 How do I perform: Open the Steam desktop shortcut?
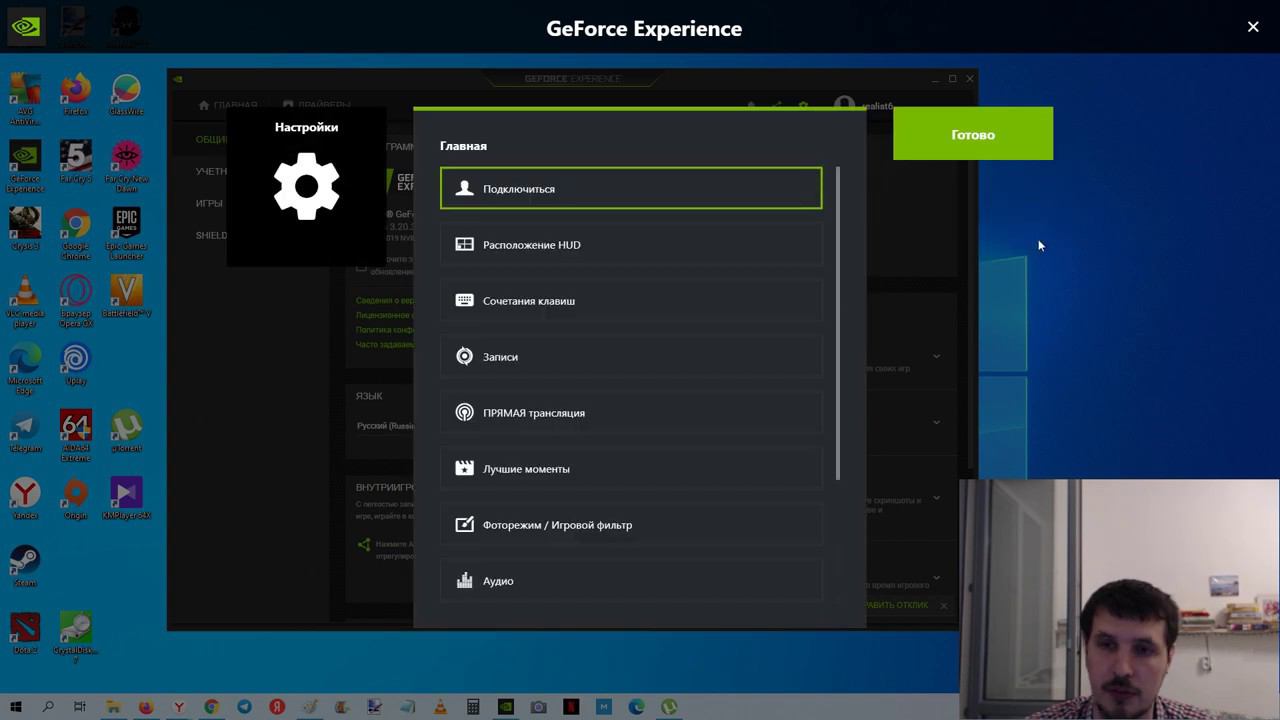point(25,565)
